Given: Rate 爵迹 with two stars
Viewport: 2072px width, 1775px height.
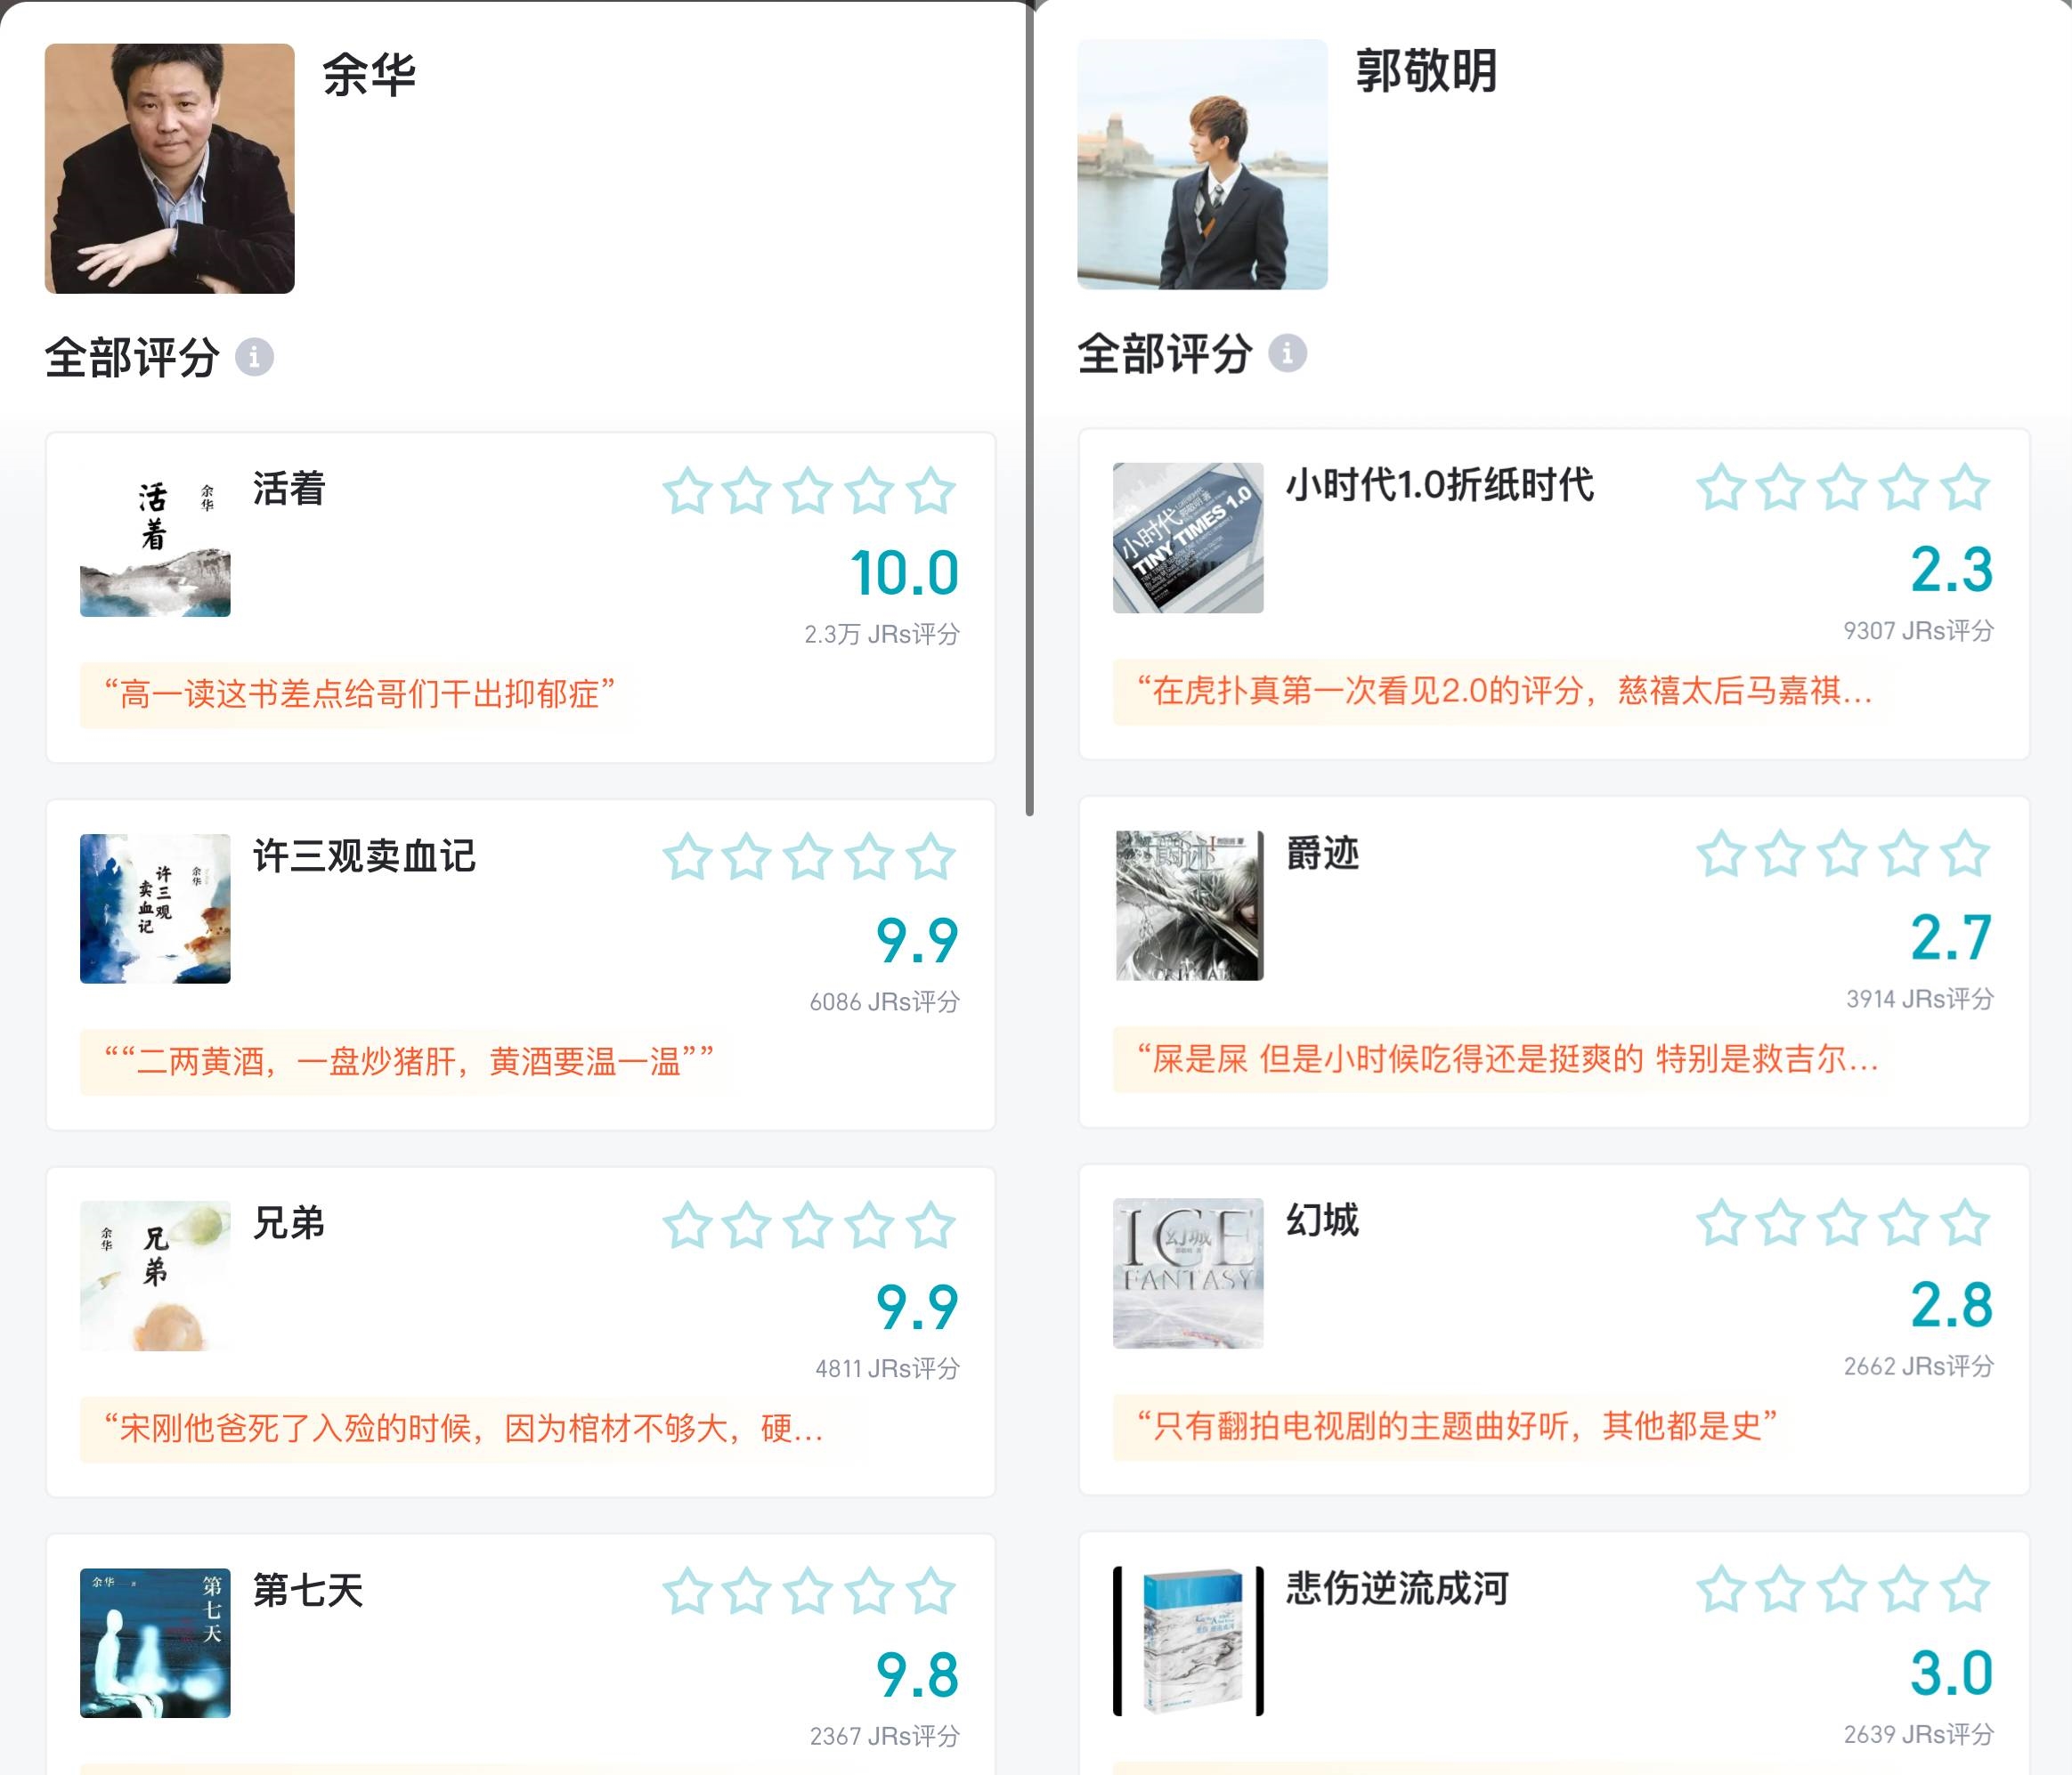Looking at the screenshot, I should (1781, 854).
